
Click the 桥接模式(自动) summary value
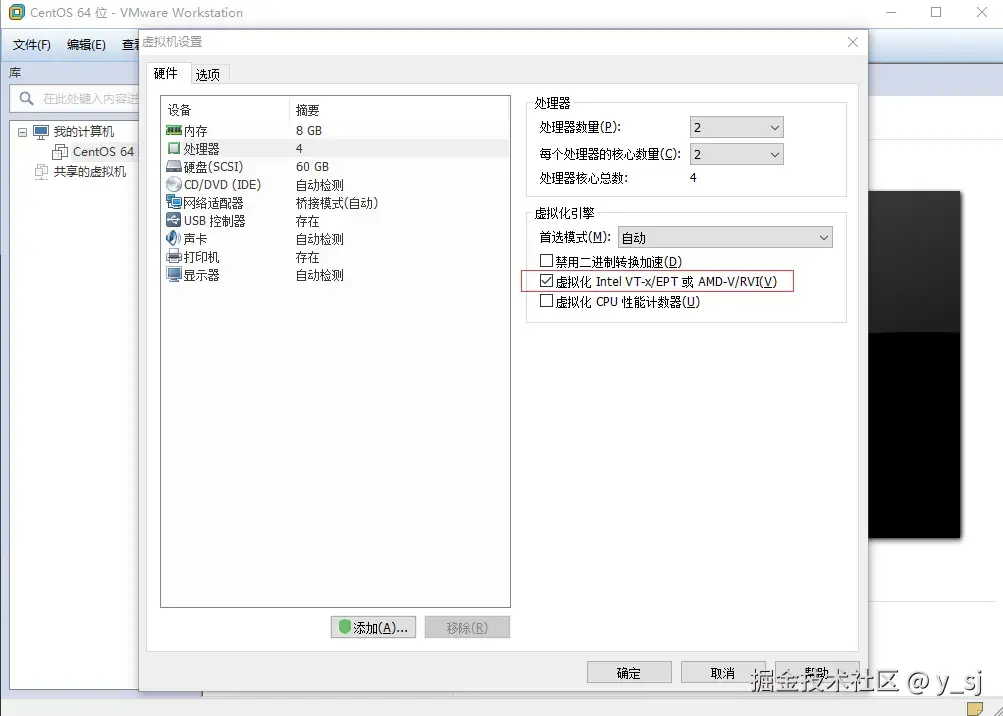point(337,203)
